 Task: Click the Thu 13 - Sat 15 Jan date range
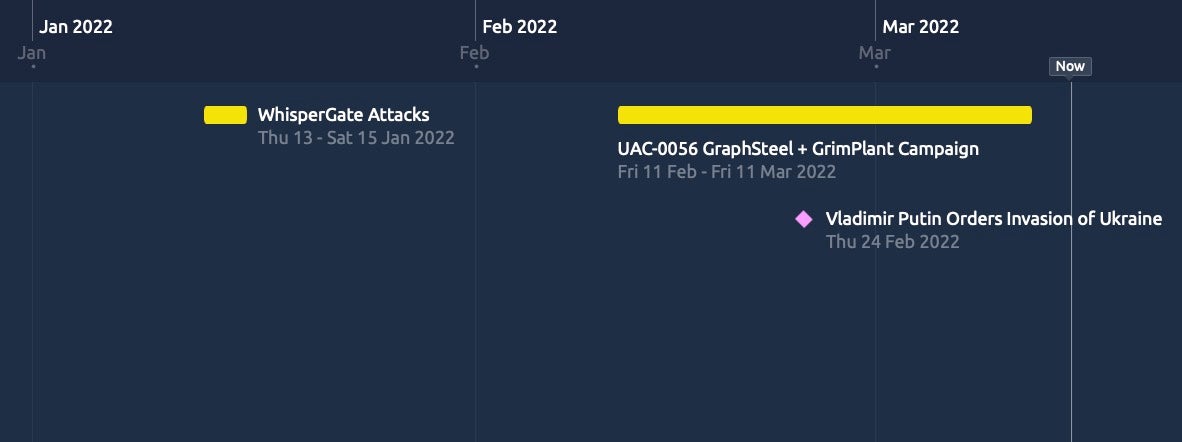click(x=356, y=138)
